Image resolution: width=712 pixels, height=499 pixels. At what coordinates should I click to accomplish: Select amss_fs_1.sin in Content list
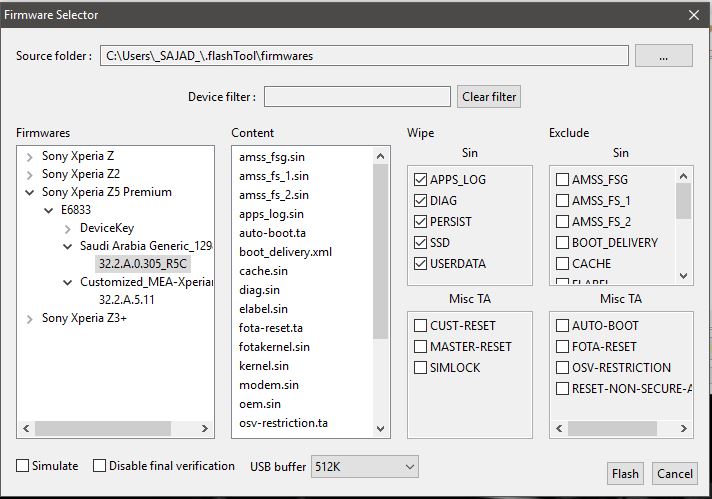tap(274, 176)
